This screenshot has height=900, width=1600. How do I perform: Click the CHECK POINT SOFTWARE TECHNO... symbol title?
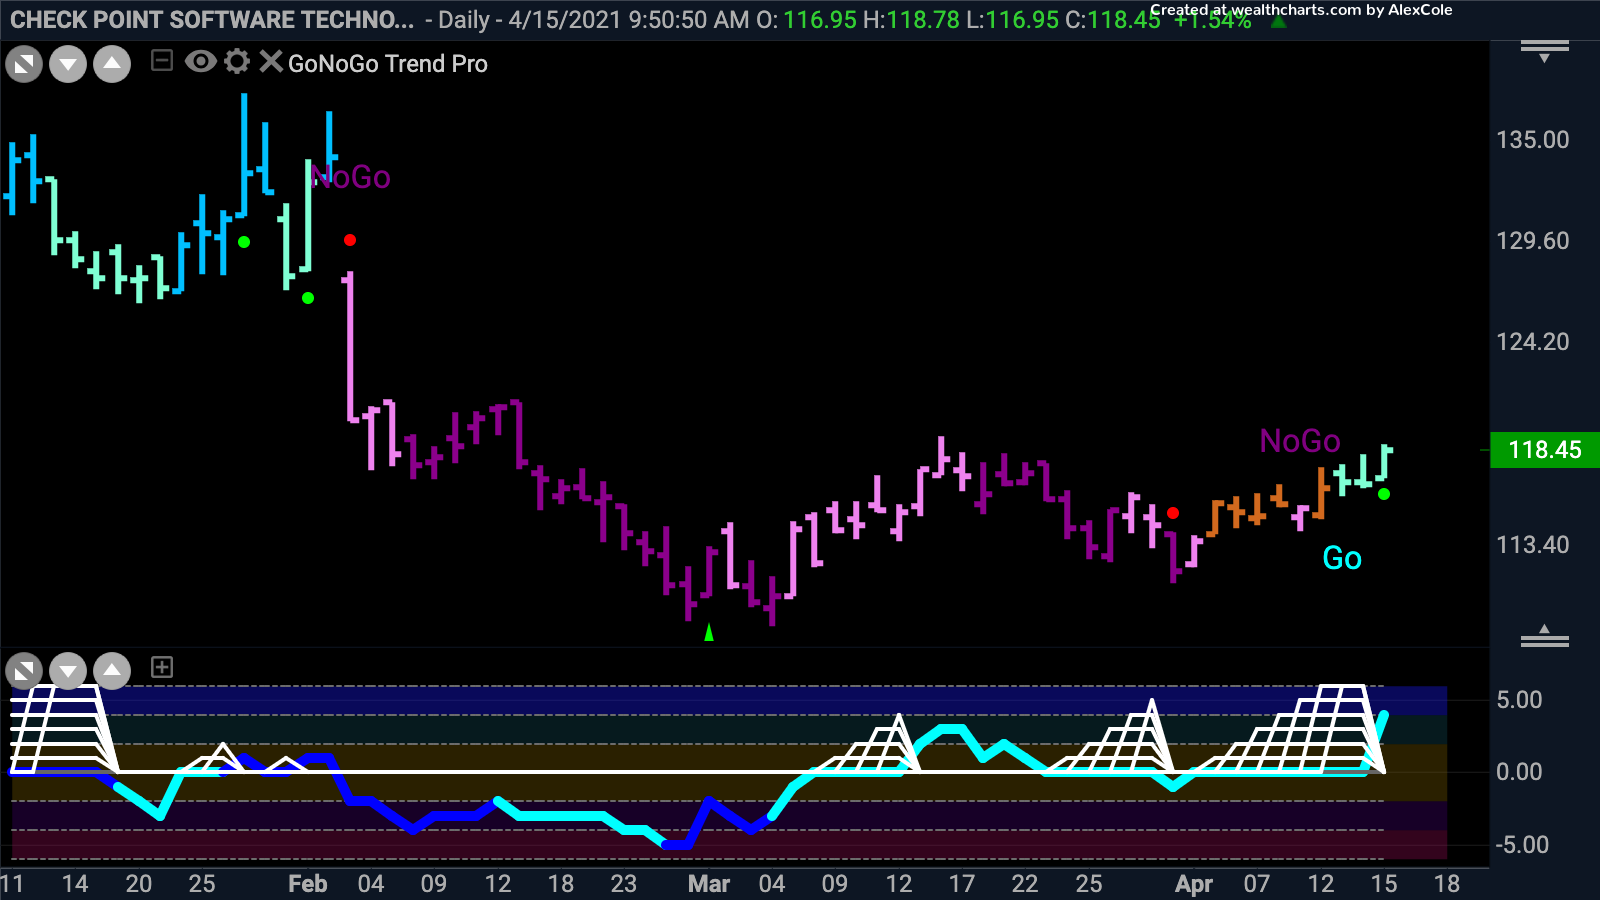(x=212, y=20)
